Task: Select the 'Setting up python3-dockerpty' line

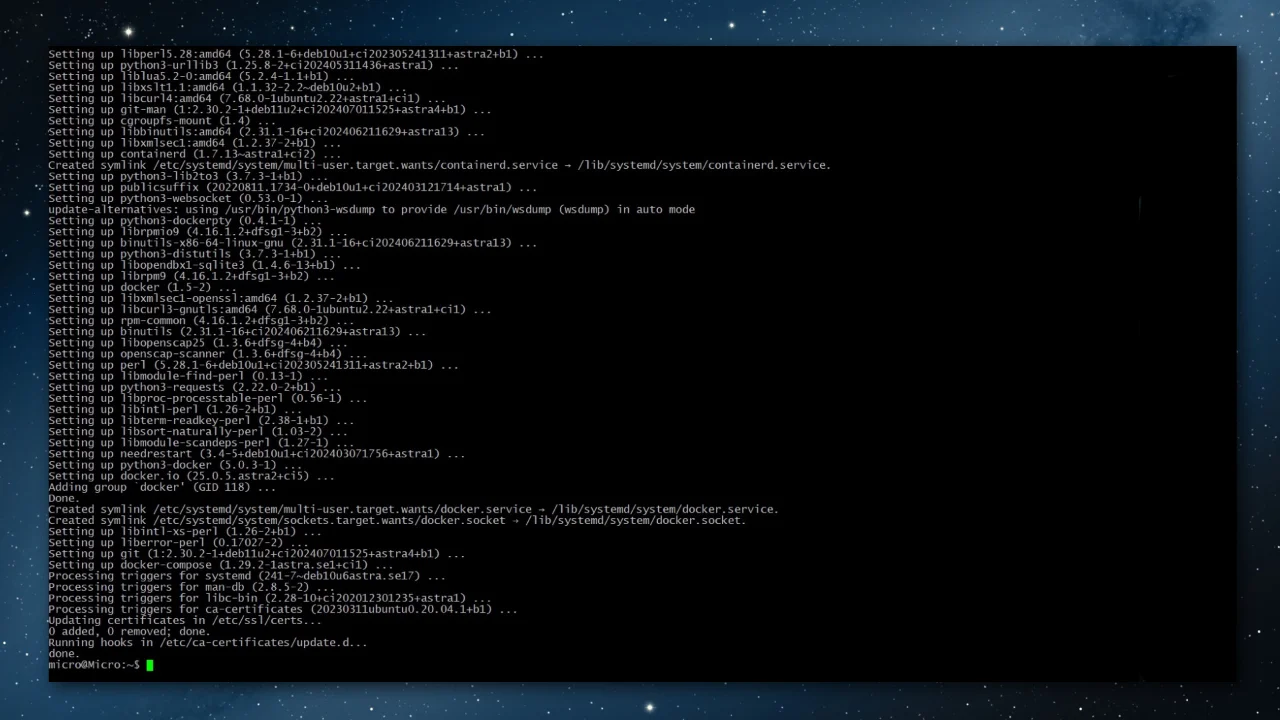Action: point(185,220)
